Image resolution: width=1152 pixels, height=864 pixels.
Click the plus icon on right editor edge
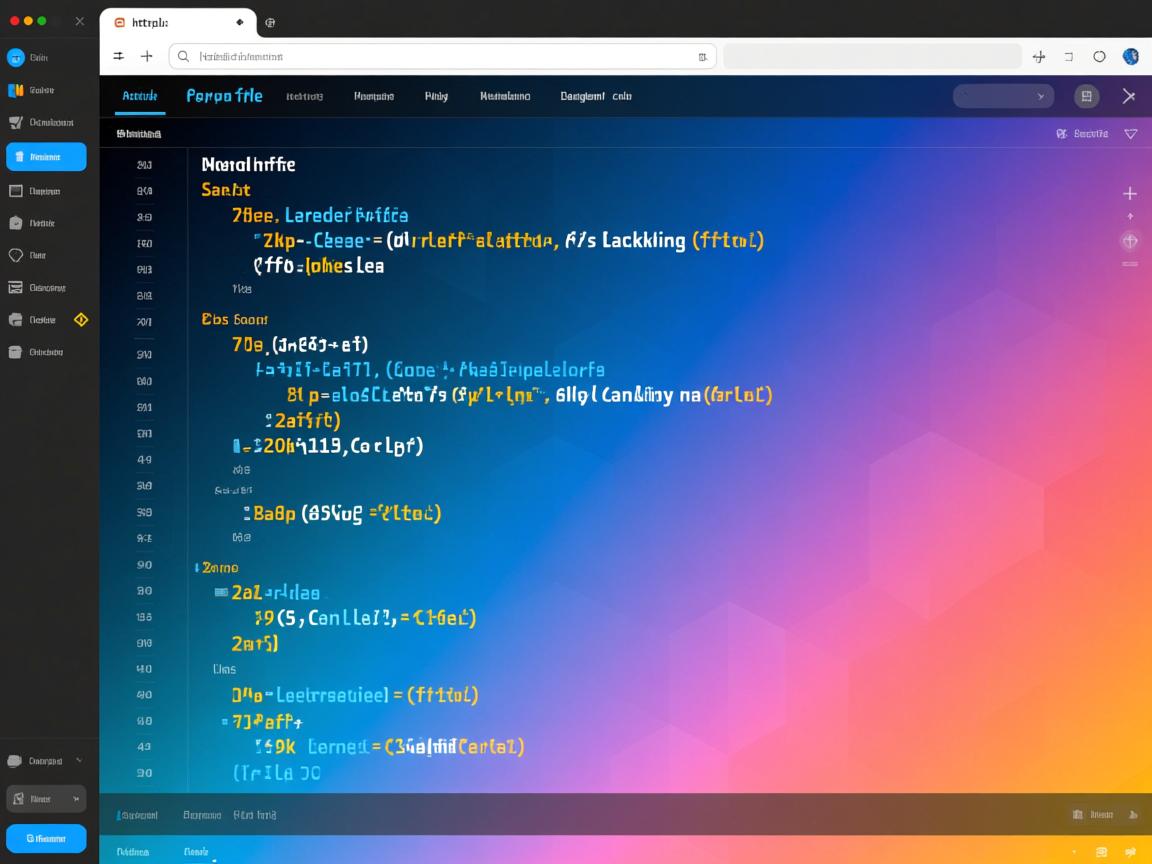point(1130,193)
